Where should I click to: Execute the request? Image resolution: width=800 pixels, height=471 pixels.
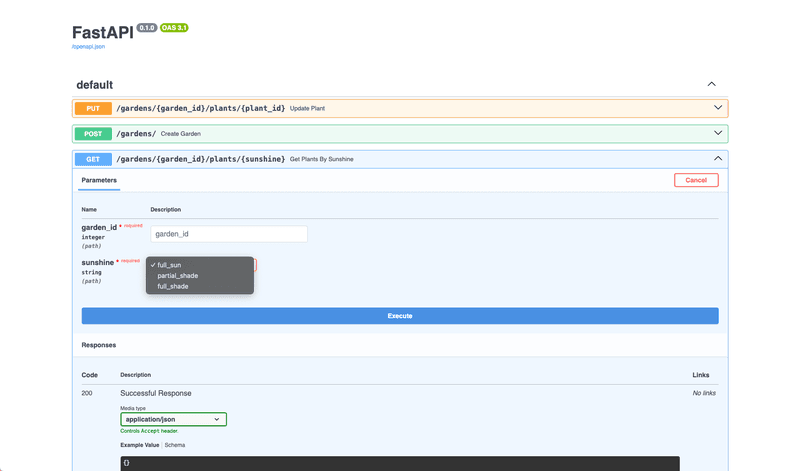400,316
